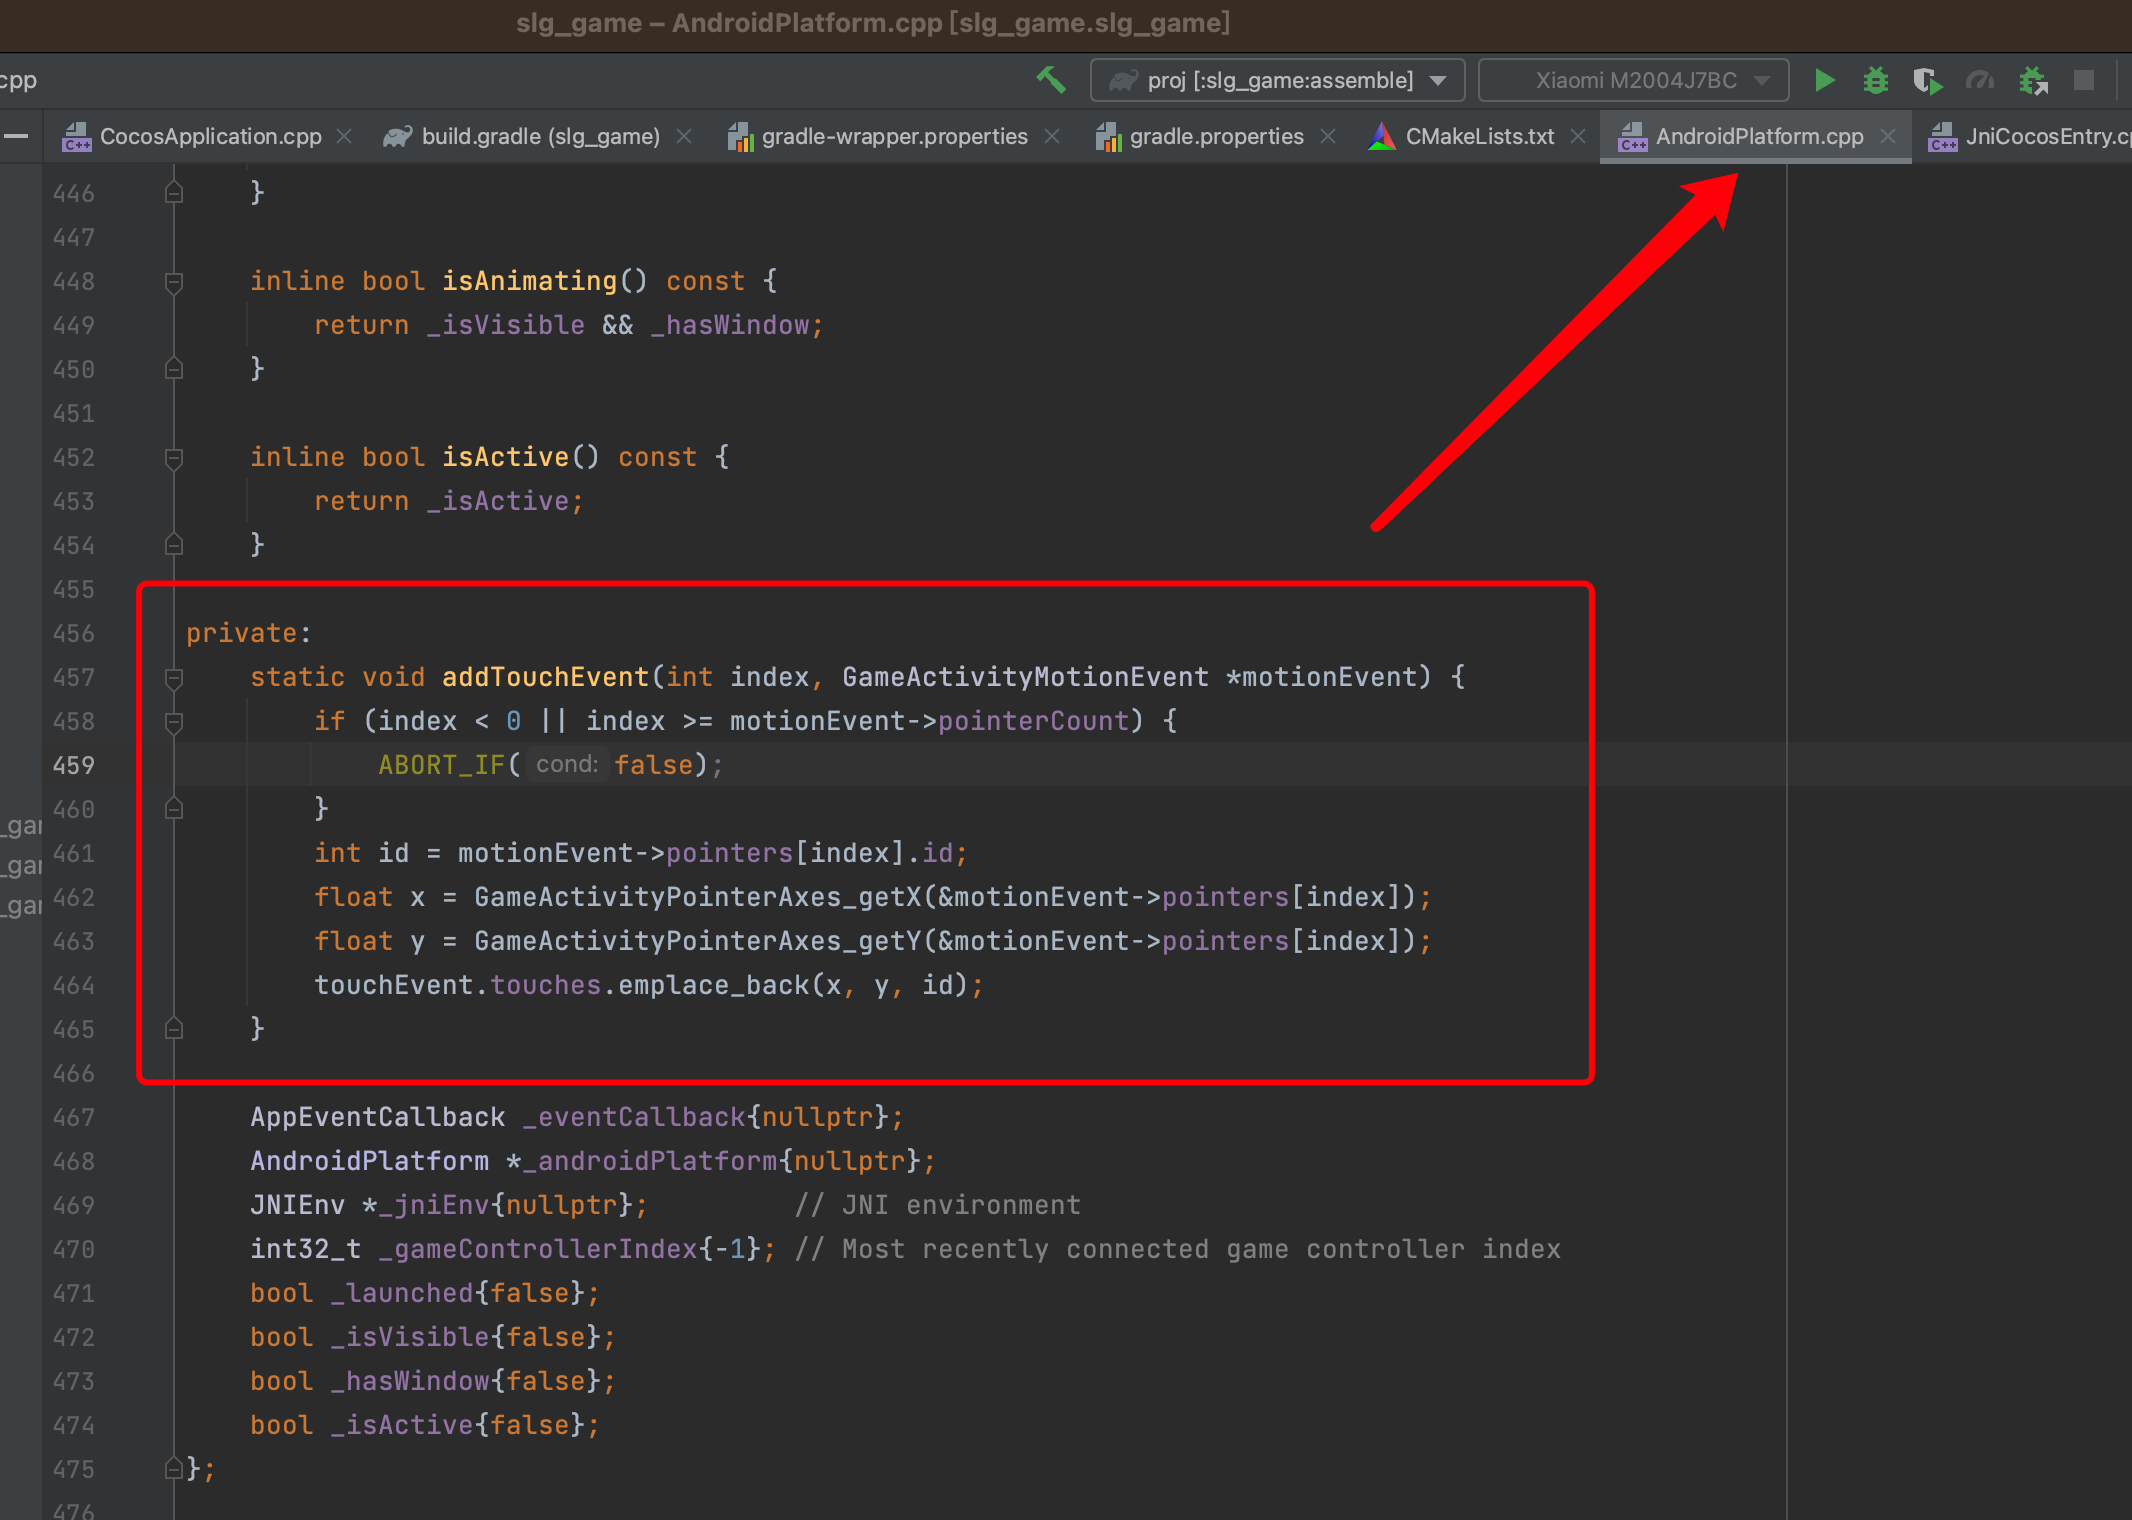Click the Debug app bug icon

coord(1875,80)
